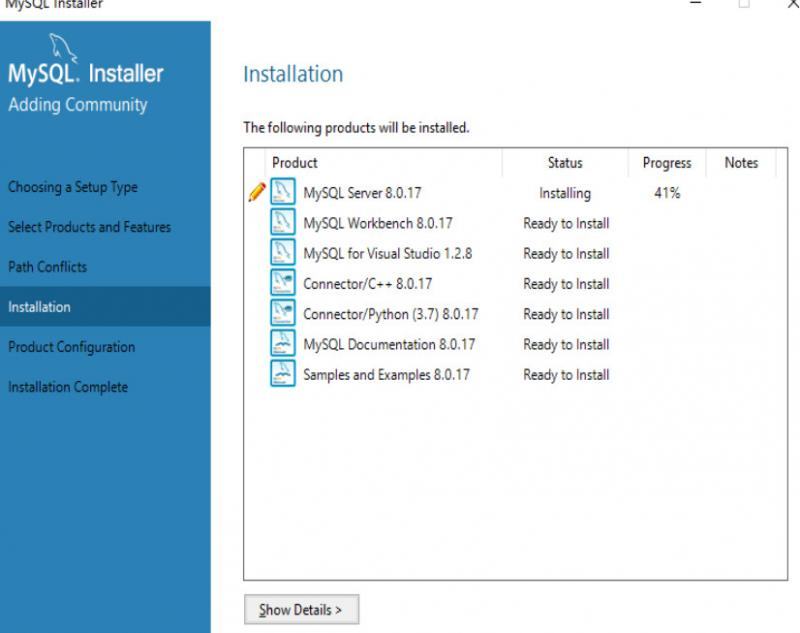Open the Path Conflicts step
800x633 pixels.
coord(47,266)
